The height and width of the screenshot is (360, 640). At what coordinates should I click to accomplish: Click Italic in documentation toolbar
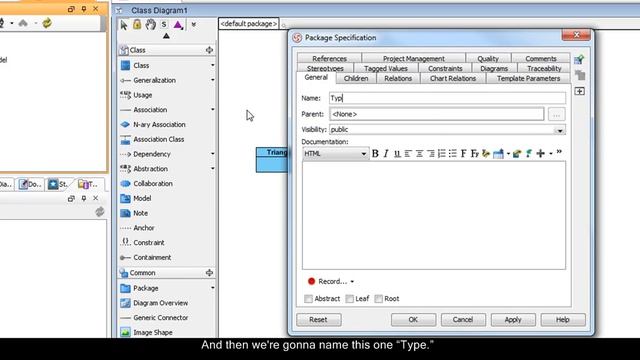[386, 153]
